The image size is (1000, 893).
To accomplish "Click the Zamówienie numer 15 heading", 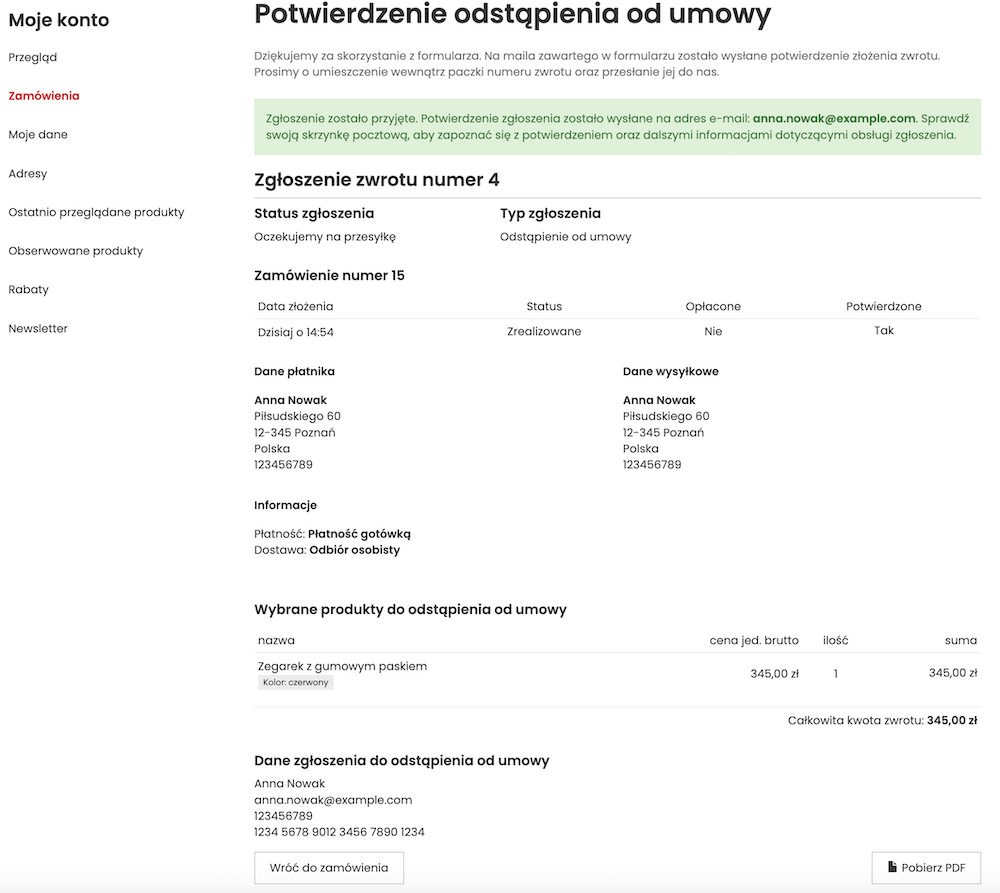I will (x=329, y=276).
